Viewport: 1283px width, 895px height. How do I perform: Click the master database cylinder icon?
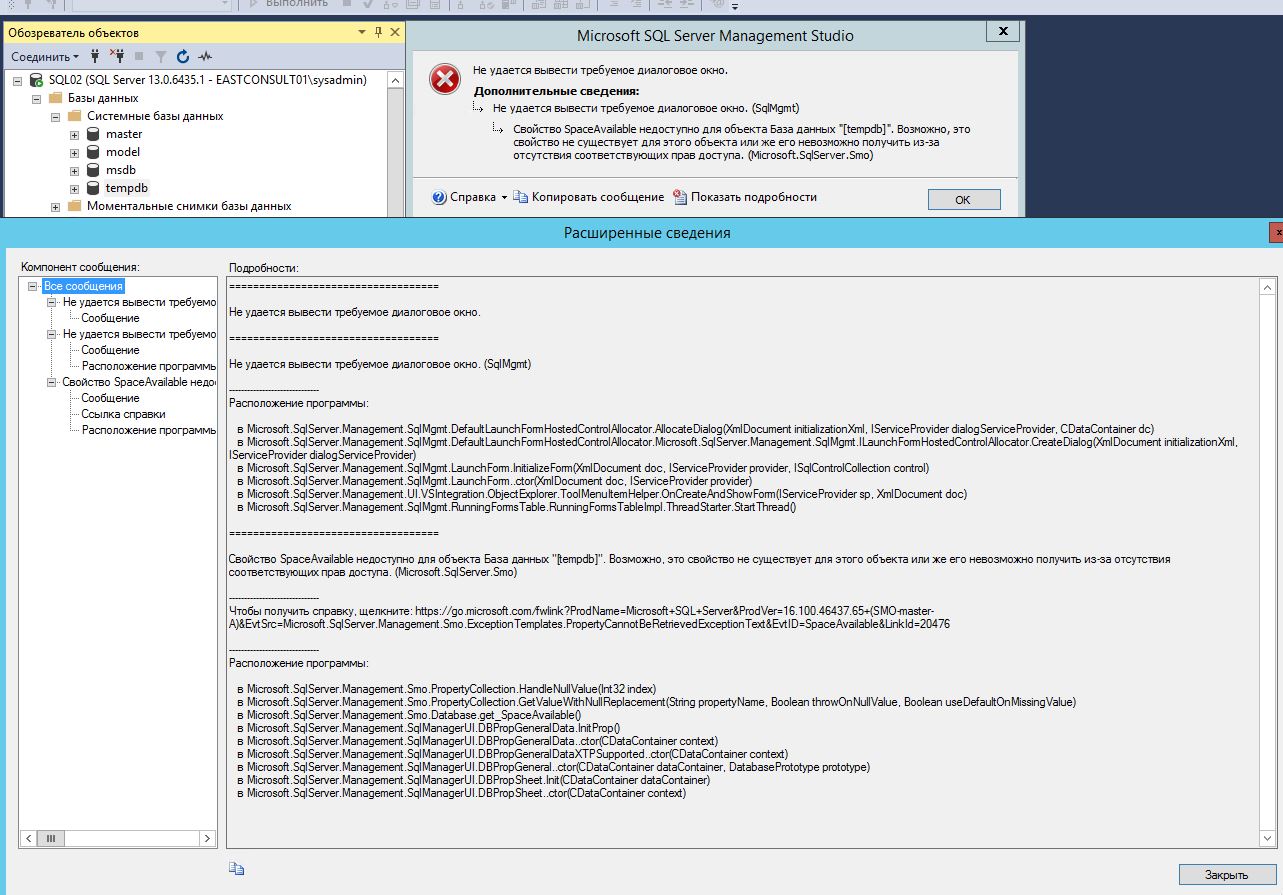pos(93,134)
